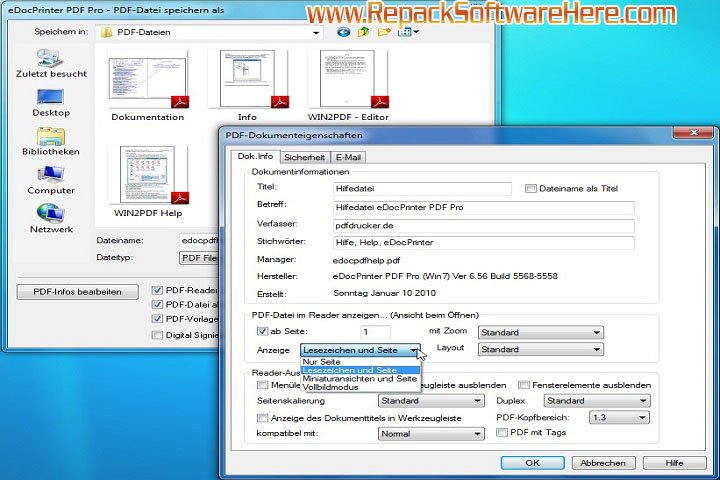Click the Titel field containing Hilfedatei

click(422, 188)
